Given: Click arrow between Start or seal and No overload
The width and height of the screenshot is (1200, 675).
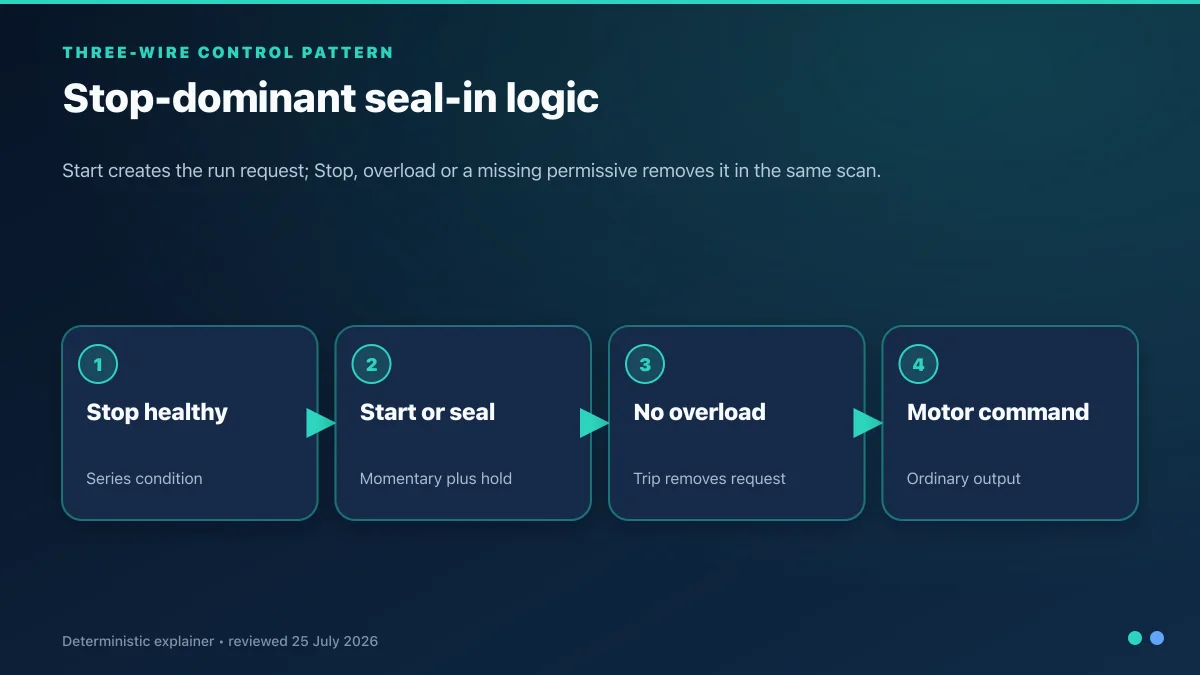Looking at the screenshot, I should pos(595,423).
